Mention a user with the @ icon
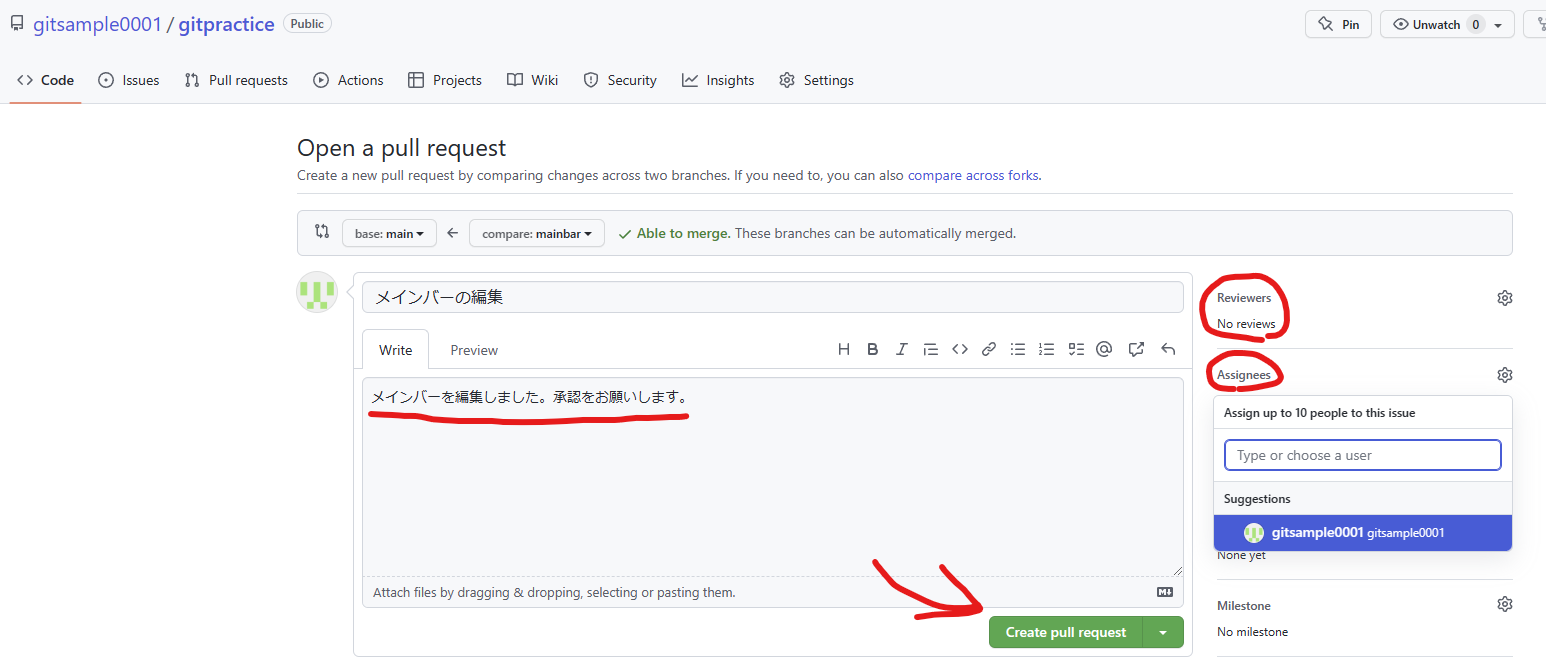Viewport: 1546px width, 661px height. [1104, 348]
